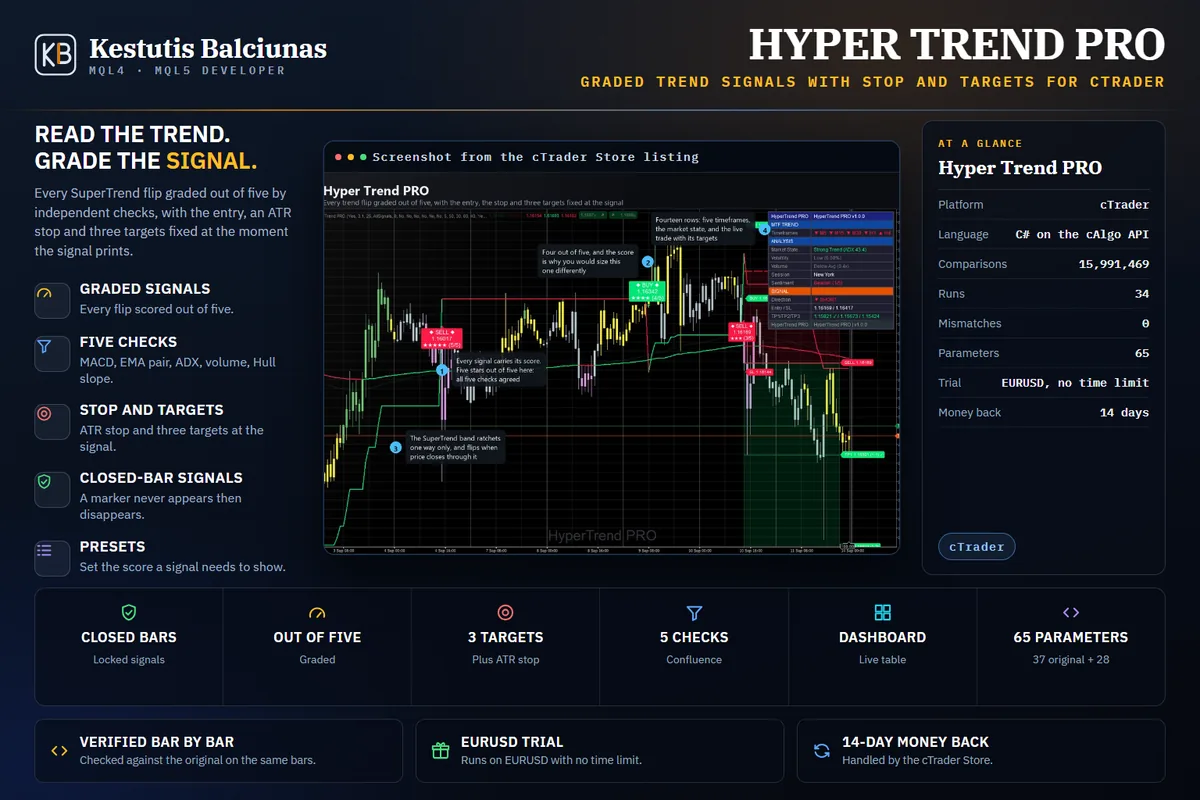This screenshot has height=800, width=1200.
Task: Click the Kestutis Balciunas developer name
Action: 208,48
